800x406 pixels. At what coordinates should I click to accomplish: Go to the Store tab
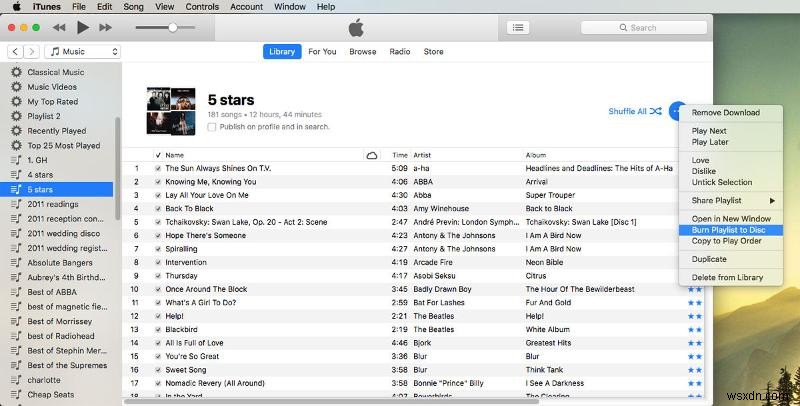coord(433,52)
